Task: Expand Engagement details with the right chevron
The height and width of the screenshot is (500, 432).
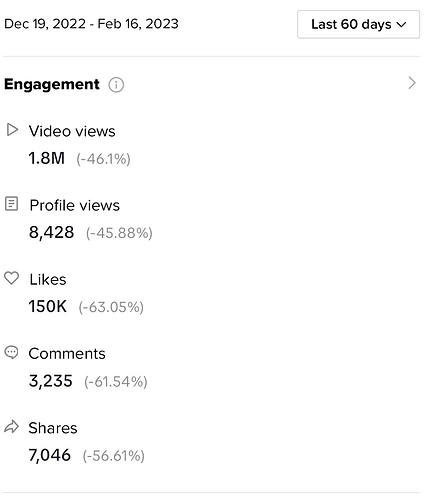Action: (x=412, y=83)
